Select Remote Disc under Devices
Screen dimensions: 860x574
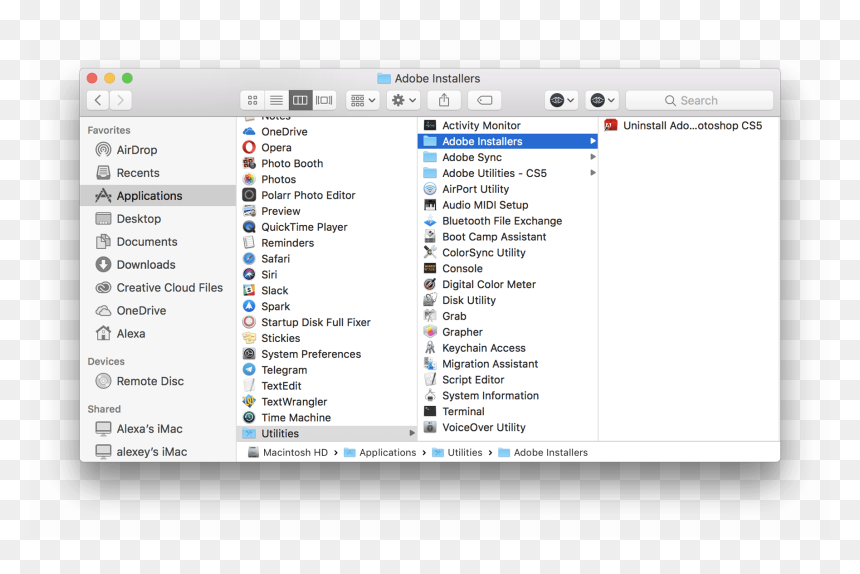pyautogui.click(x=159, y=381)
